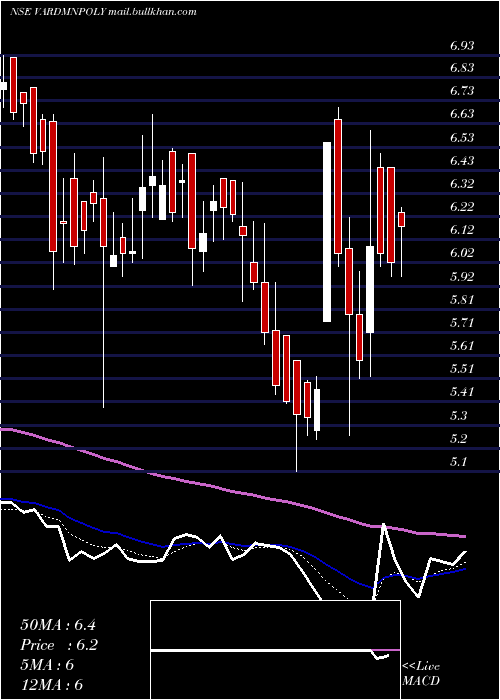
Task: Click the Live MACD label
Action: [x=421, y=674]
